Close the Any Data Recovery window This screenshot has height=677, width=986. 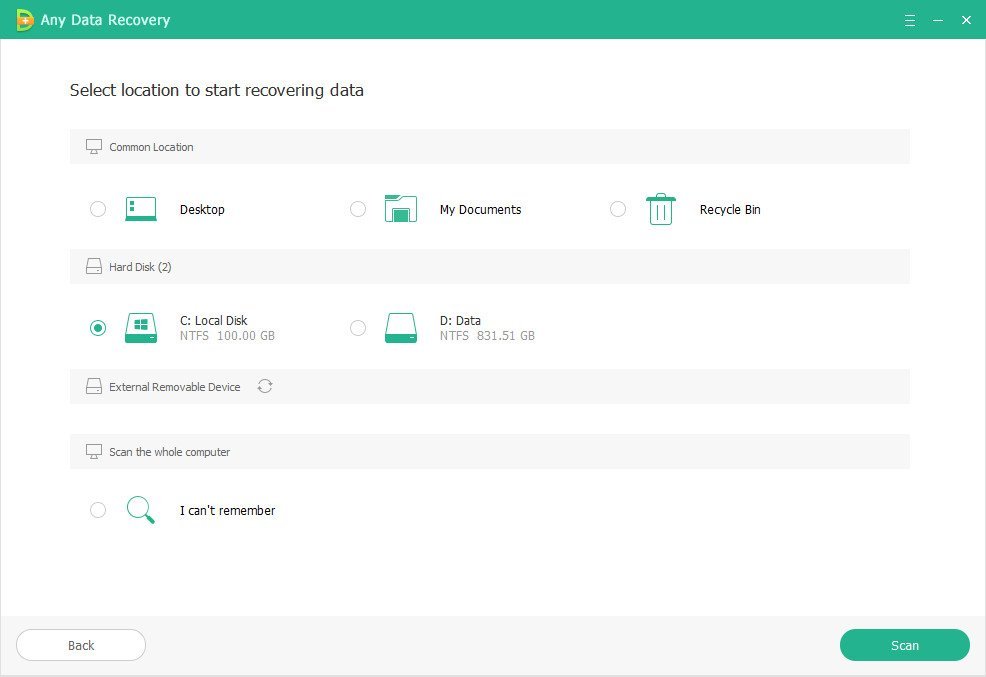point(967,20)
